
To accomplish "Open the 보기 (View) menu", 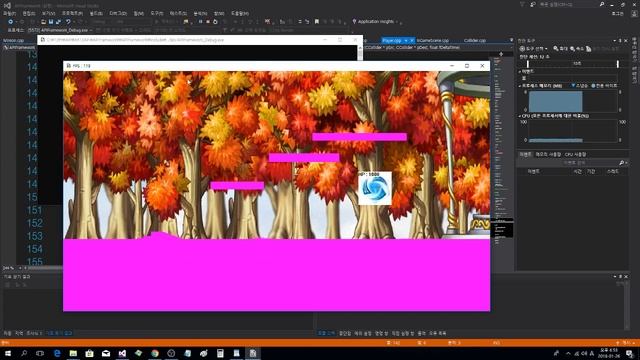I will pyautogui.click(x=48, y=13).
